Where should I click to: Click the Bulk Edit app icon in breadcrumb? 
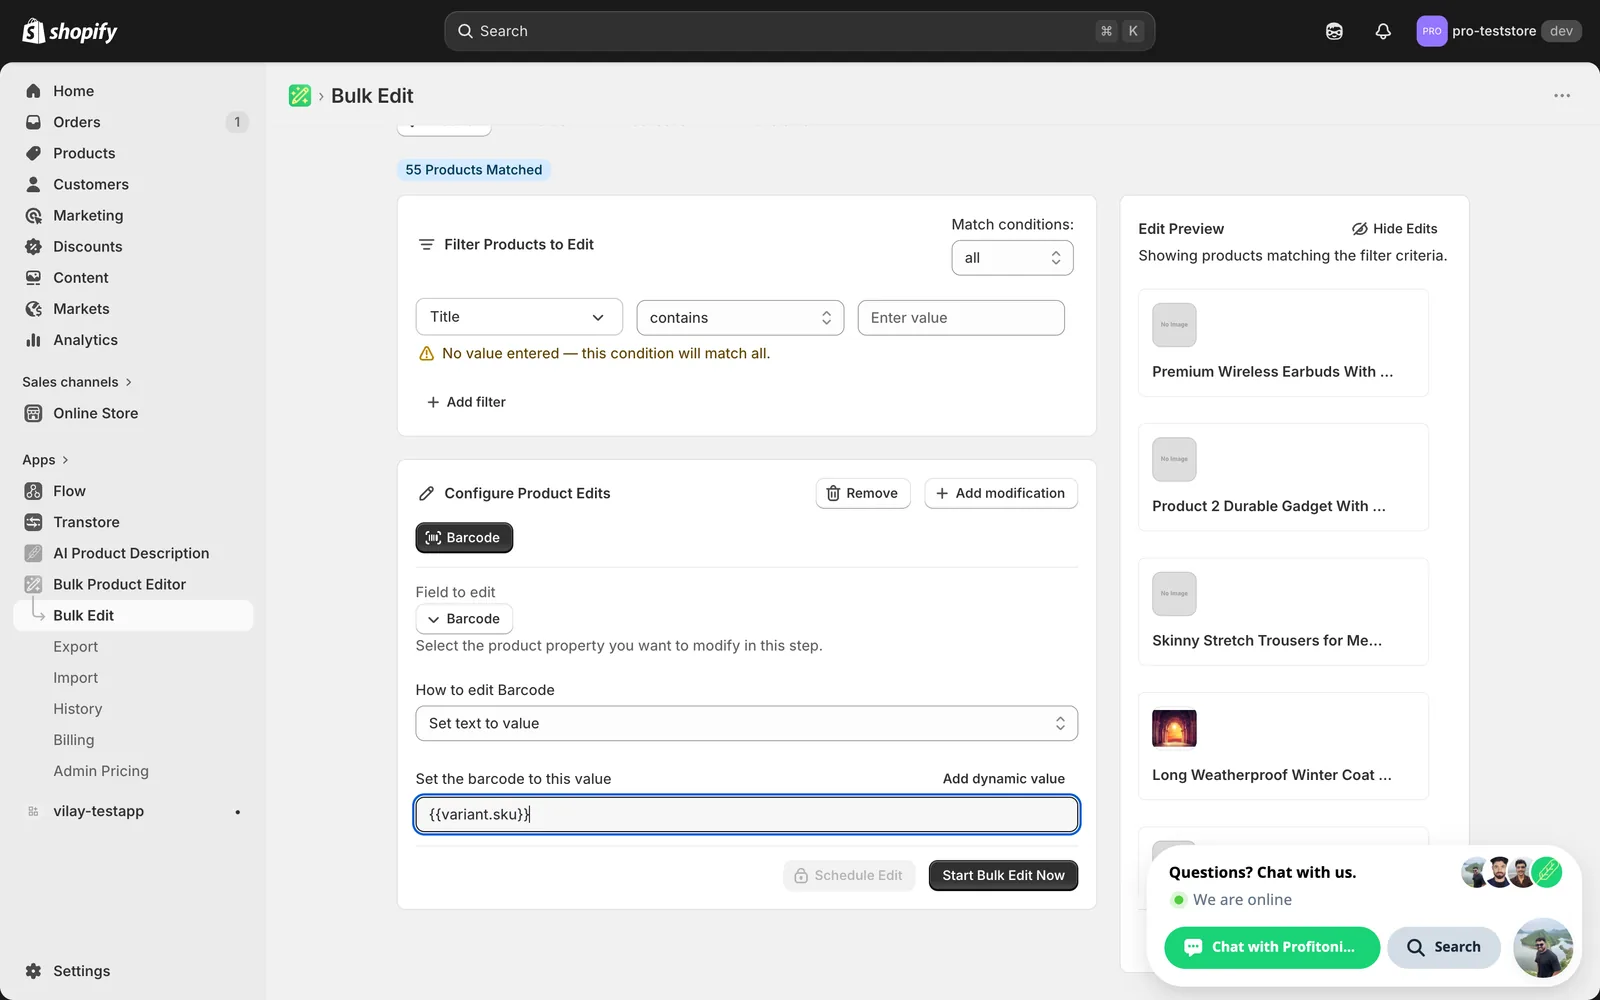[300, 96]
